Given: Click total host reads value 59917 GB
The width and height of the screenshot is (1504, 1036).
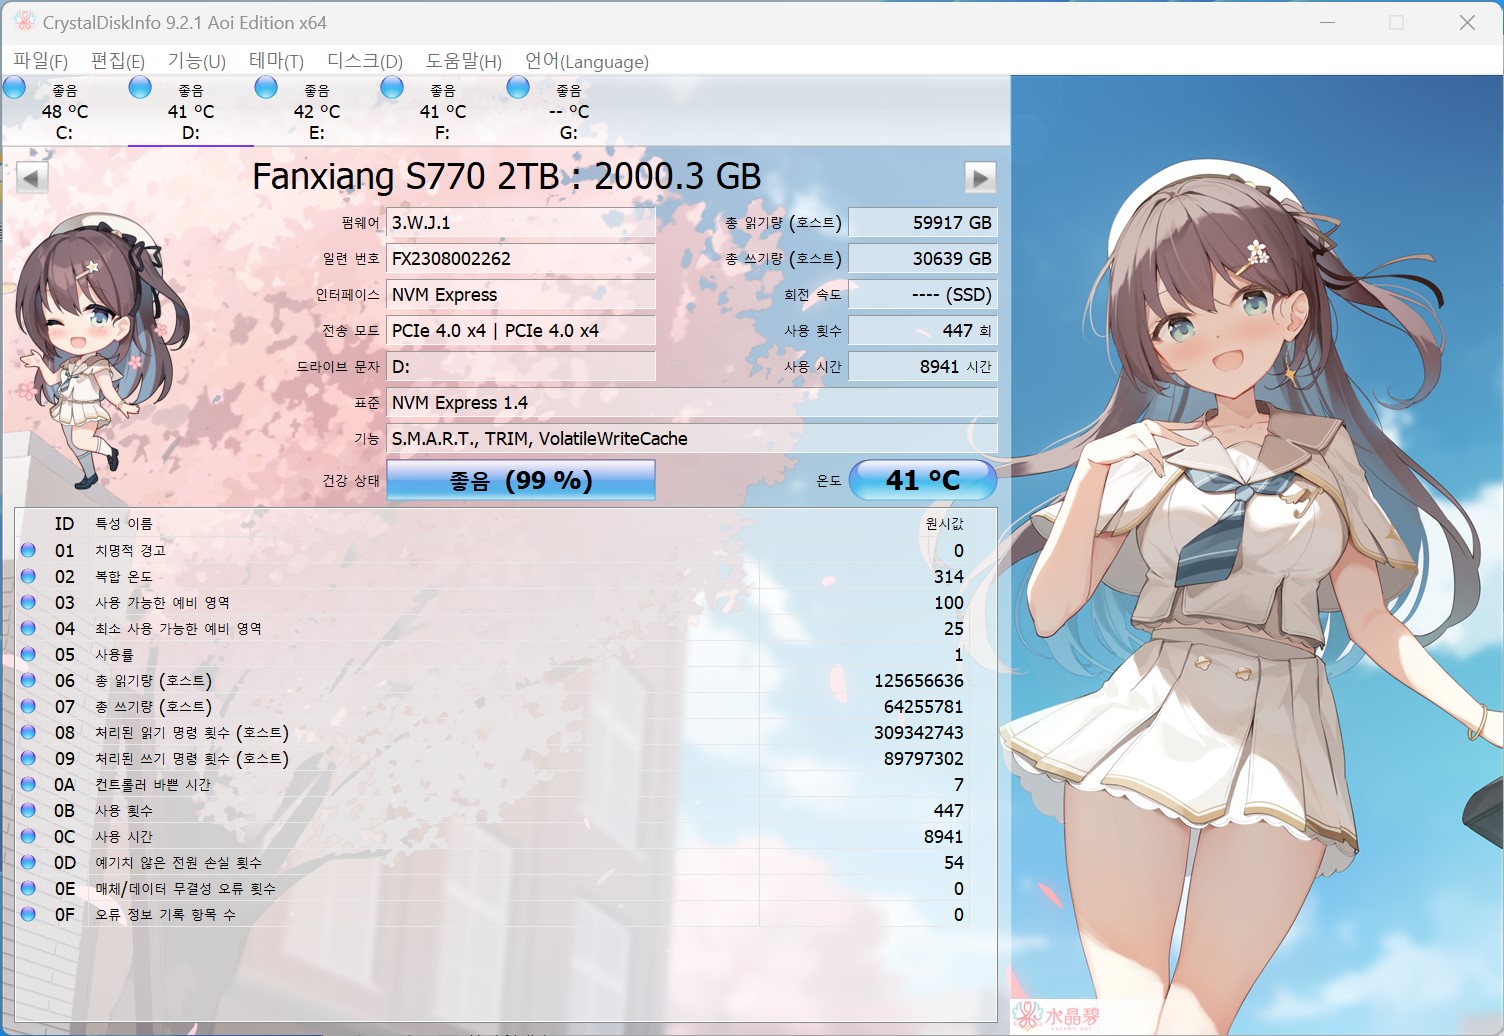Looking at the screenshot, I should click(x=923, y=223).
